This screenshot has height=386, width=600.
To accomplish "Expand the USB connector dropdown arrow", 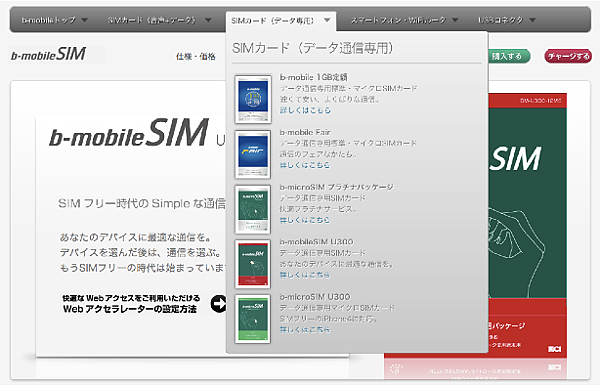I will pos(532,20).
